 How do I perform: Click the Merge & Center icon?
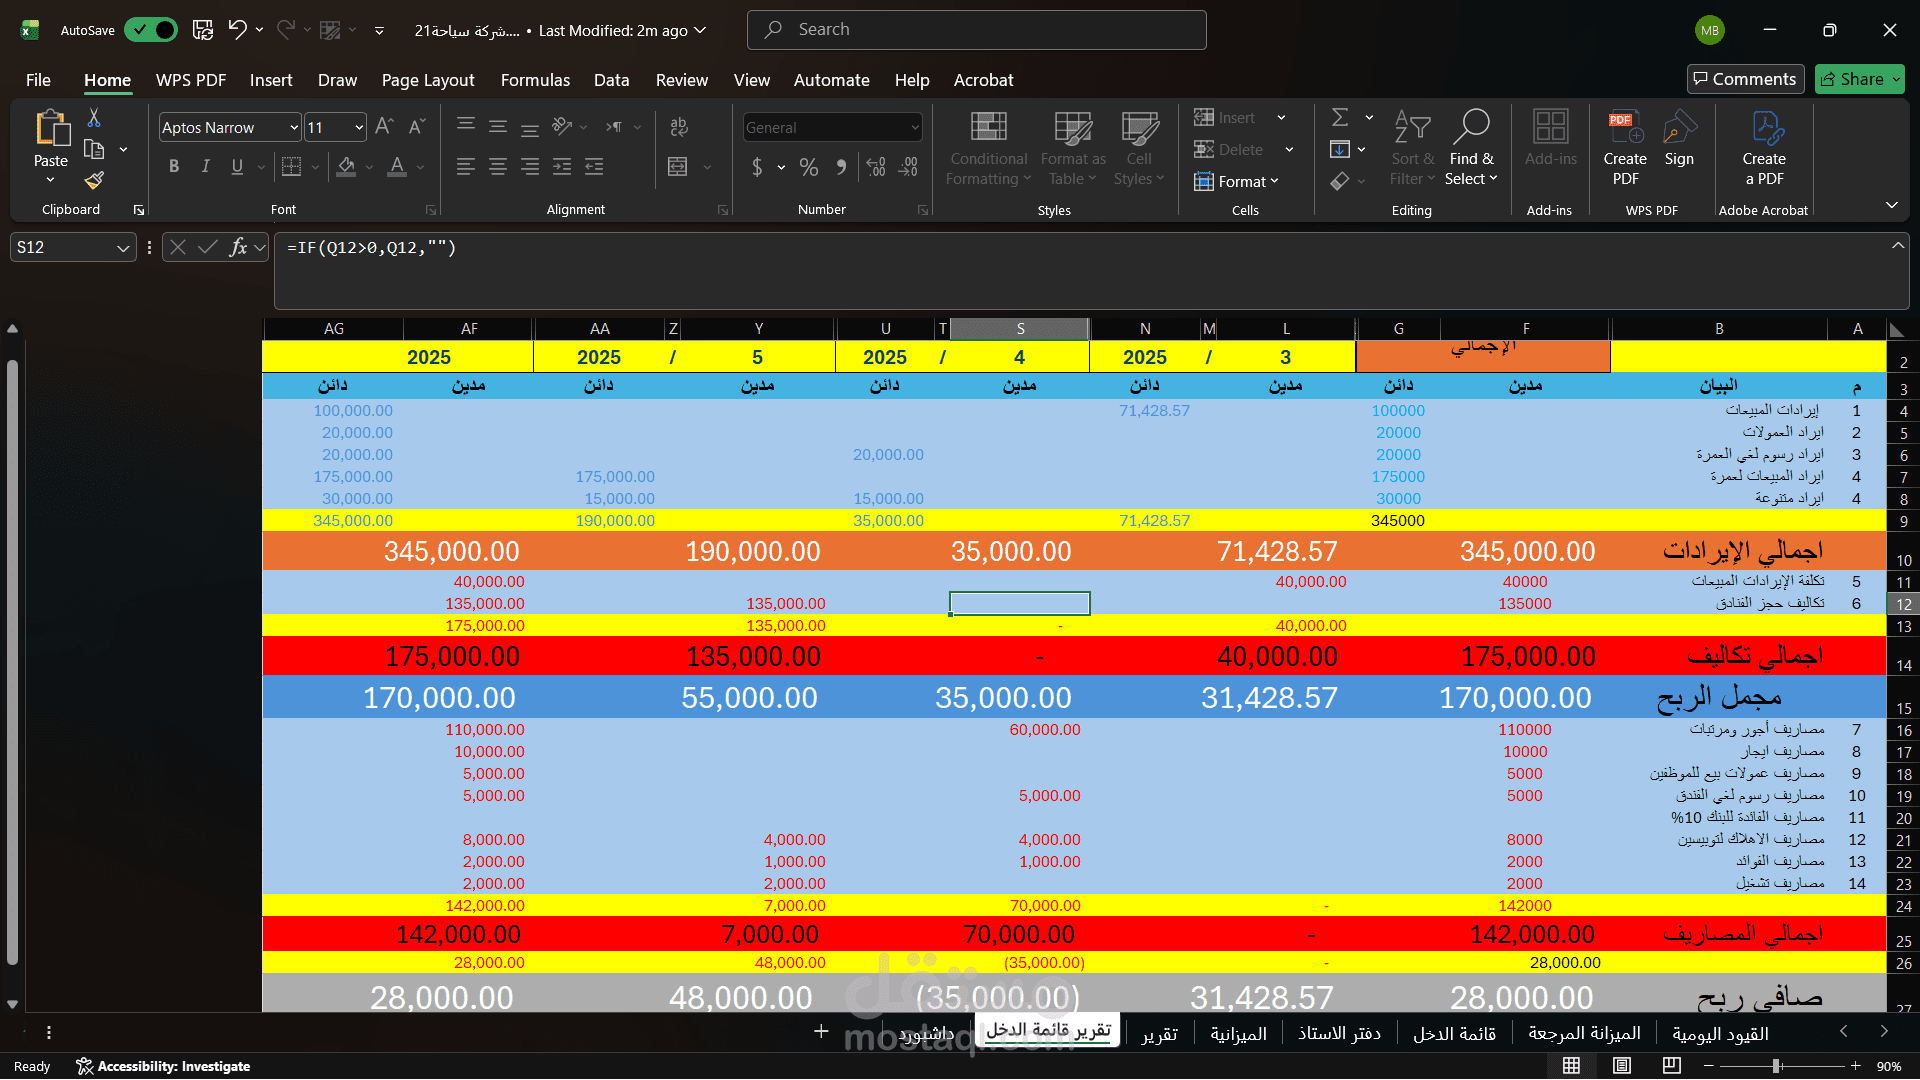pyautogui.click(x=678, y=166)
